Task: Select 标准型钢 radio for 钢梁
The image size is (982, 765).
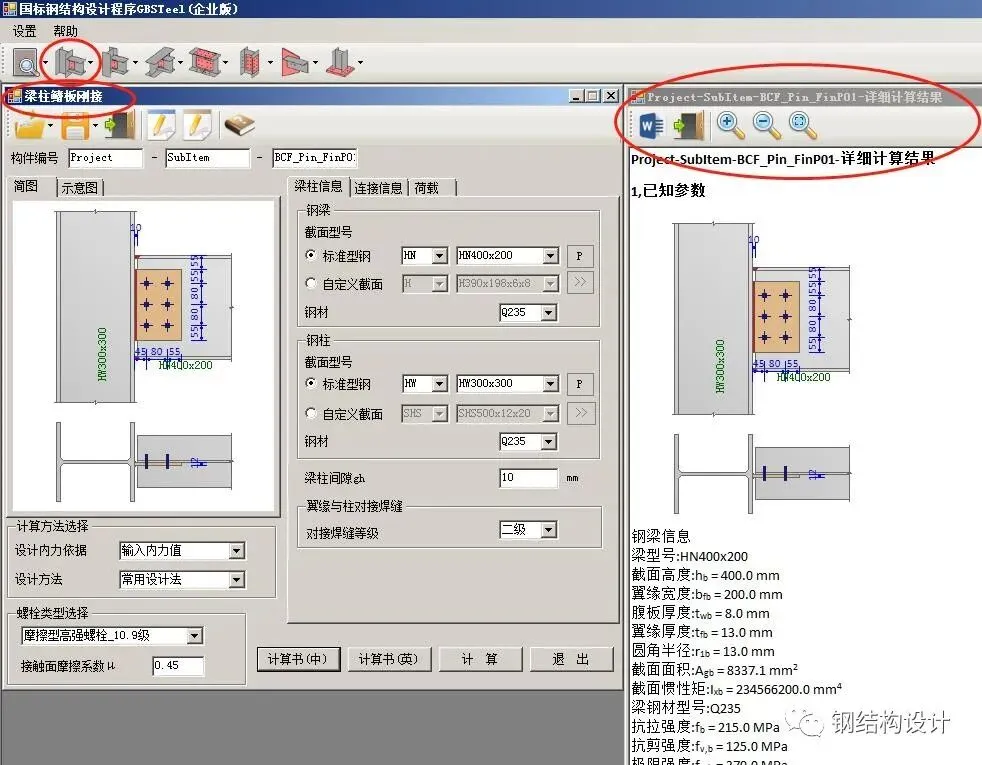Action: [311, 255]
